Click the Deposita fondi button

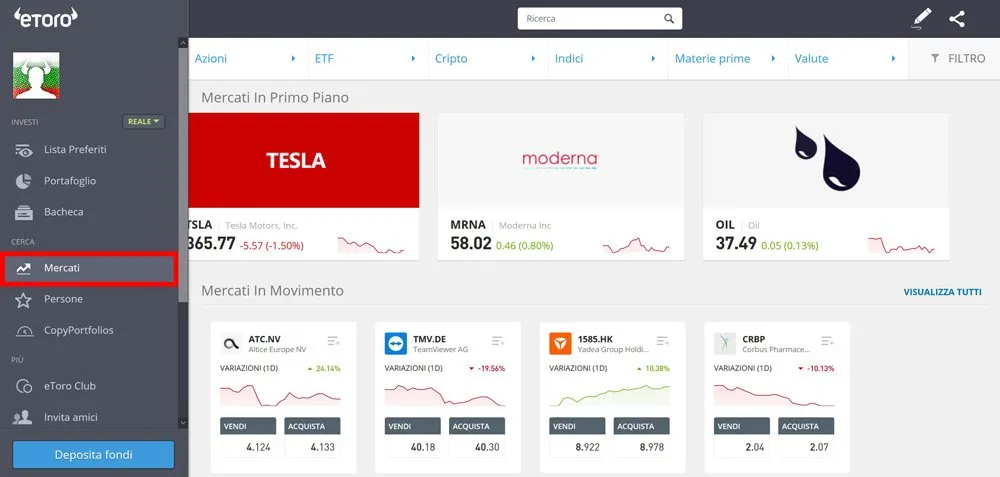(x=94, y=455)
